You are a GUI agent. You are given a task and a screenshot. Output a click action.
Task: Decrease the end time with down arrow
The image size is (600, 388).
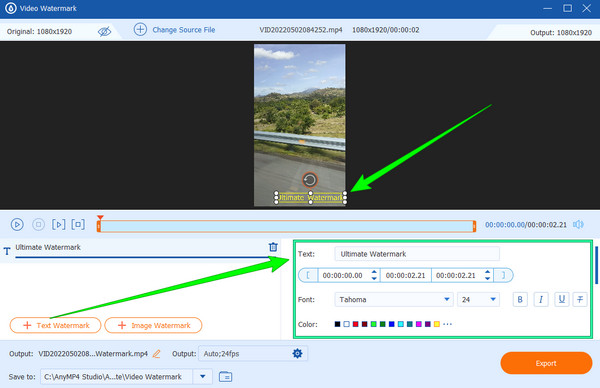coord(487,279)
